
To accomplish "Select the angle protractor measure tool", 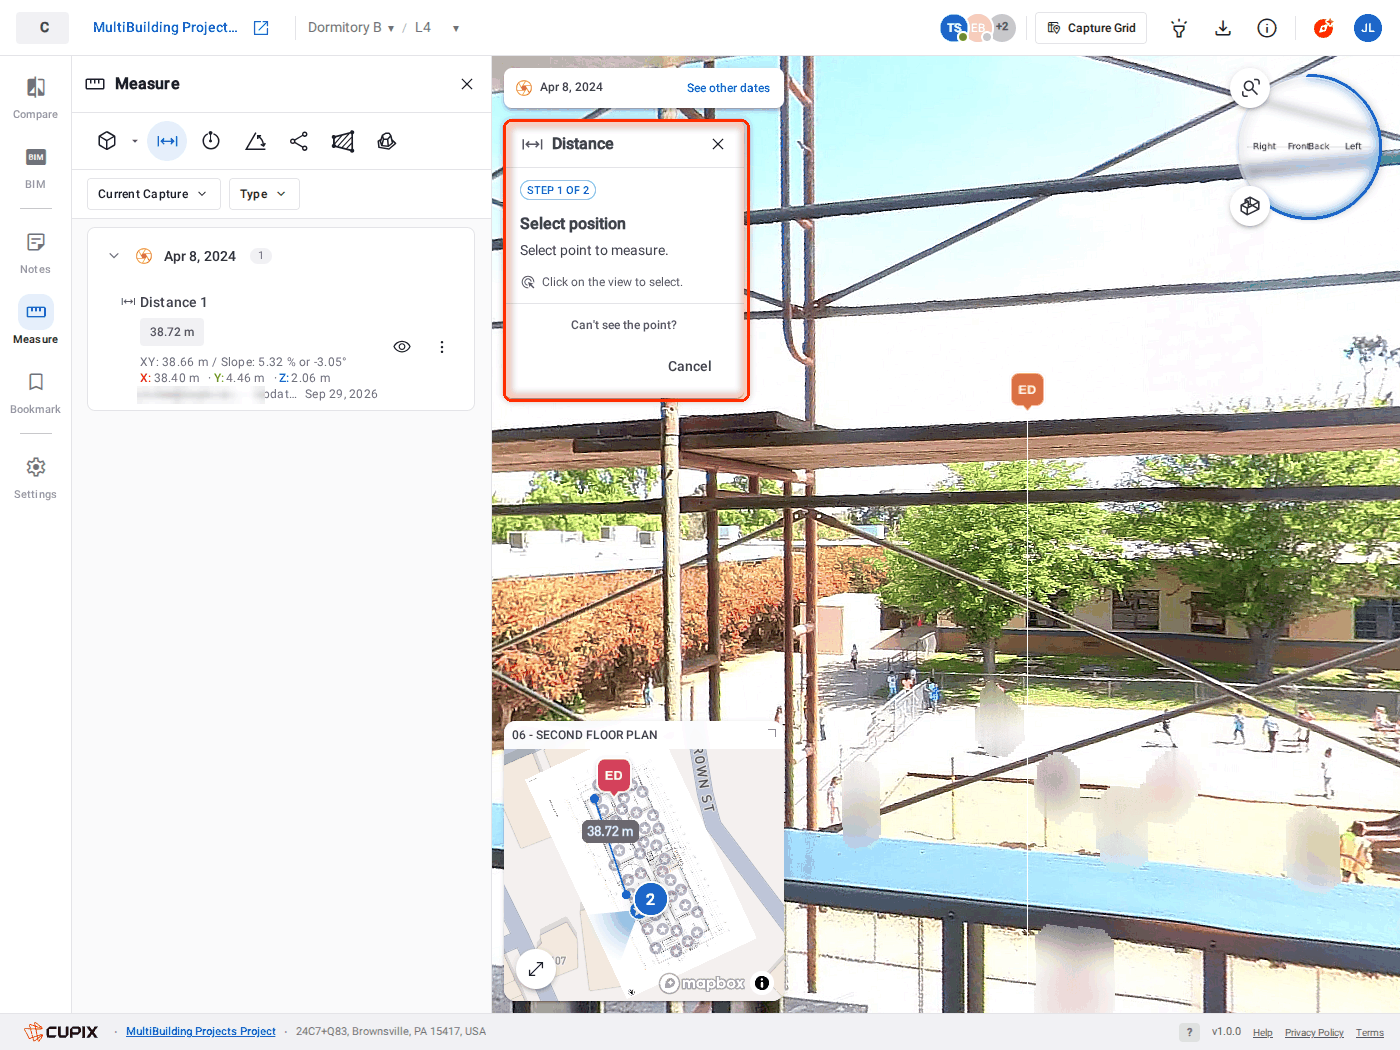I will pyautogui.click(x=211, y=141).
